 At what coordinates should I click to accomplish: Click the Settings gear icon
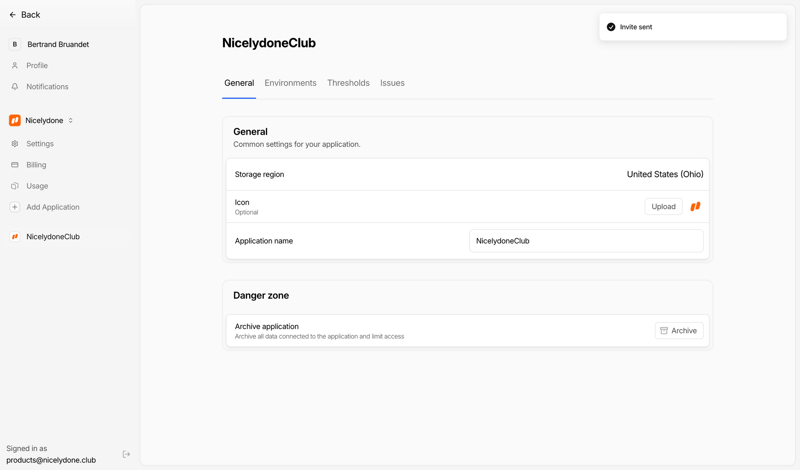(x=15, y=144)
